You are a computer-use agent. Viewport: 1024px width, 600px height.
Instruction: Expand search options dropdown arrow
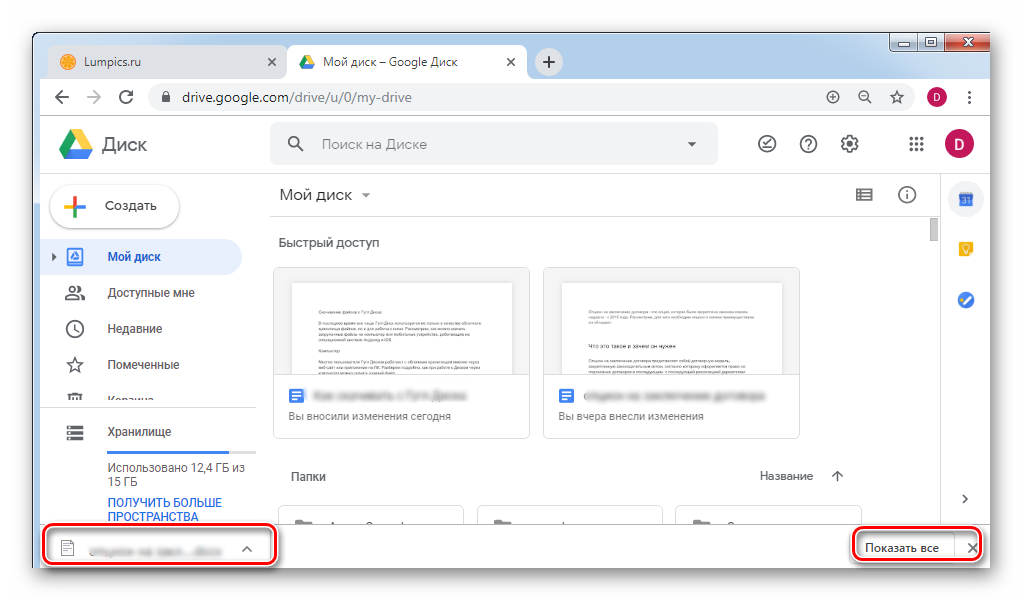(691, 144)
